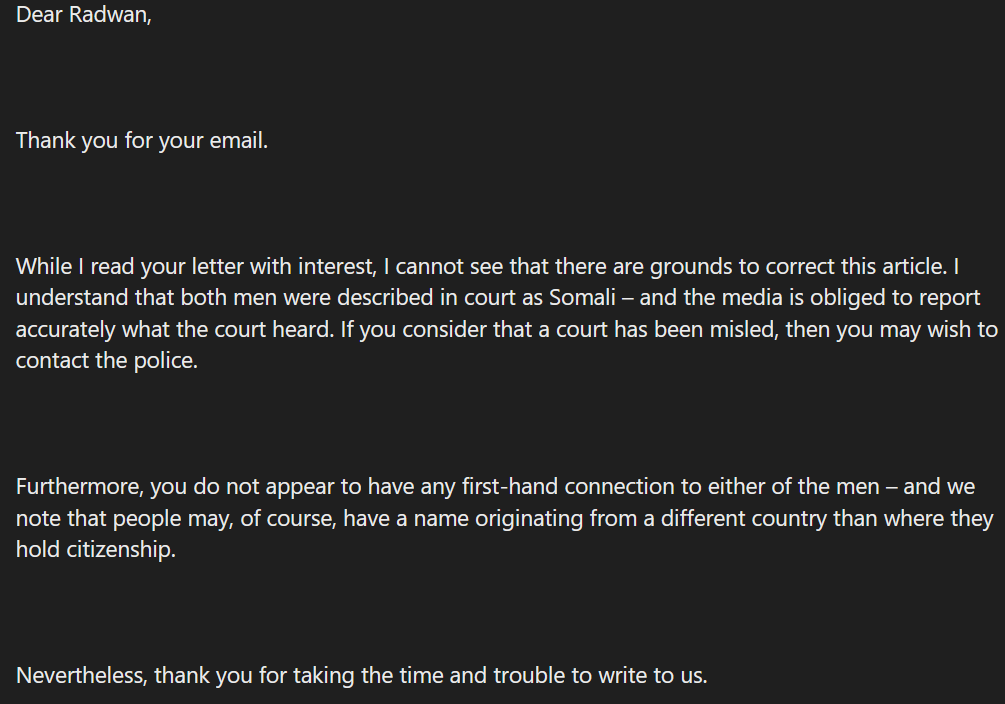This screenshot has height=704, width=1005.
Task: Click 'Thank you for your email.' line
Action: (142, 140)
